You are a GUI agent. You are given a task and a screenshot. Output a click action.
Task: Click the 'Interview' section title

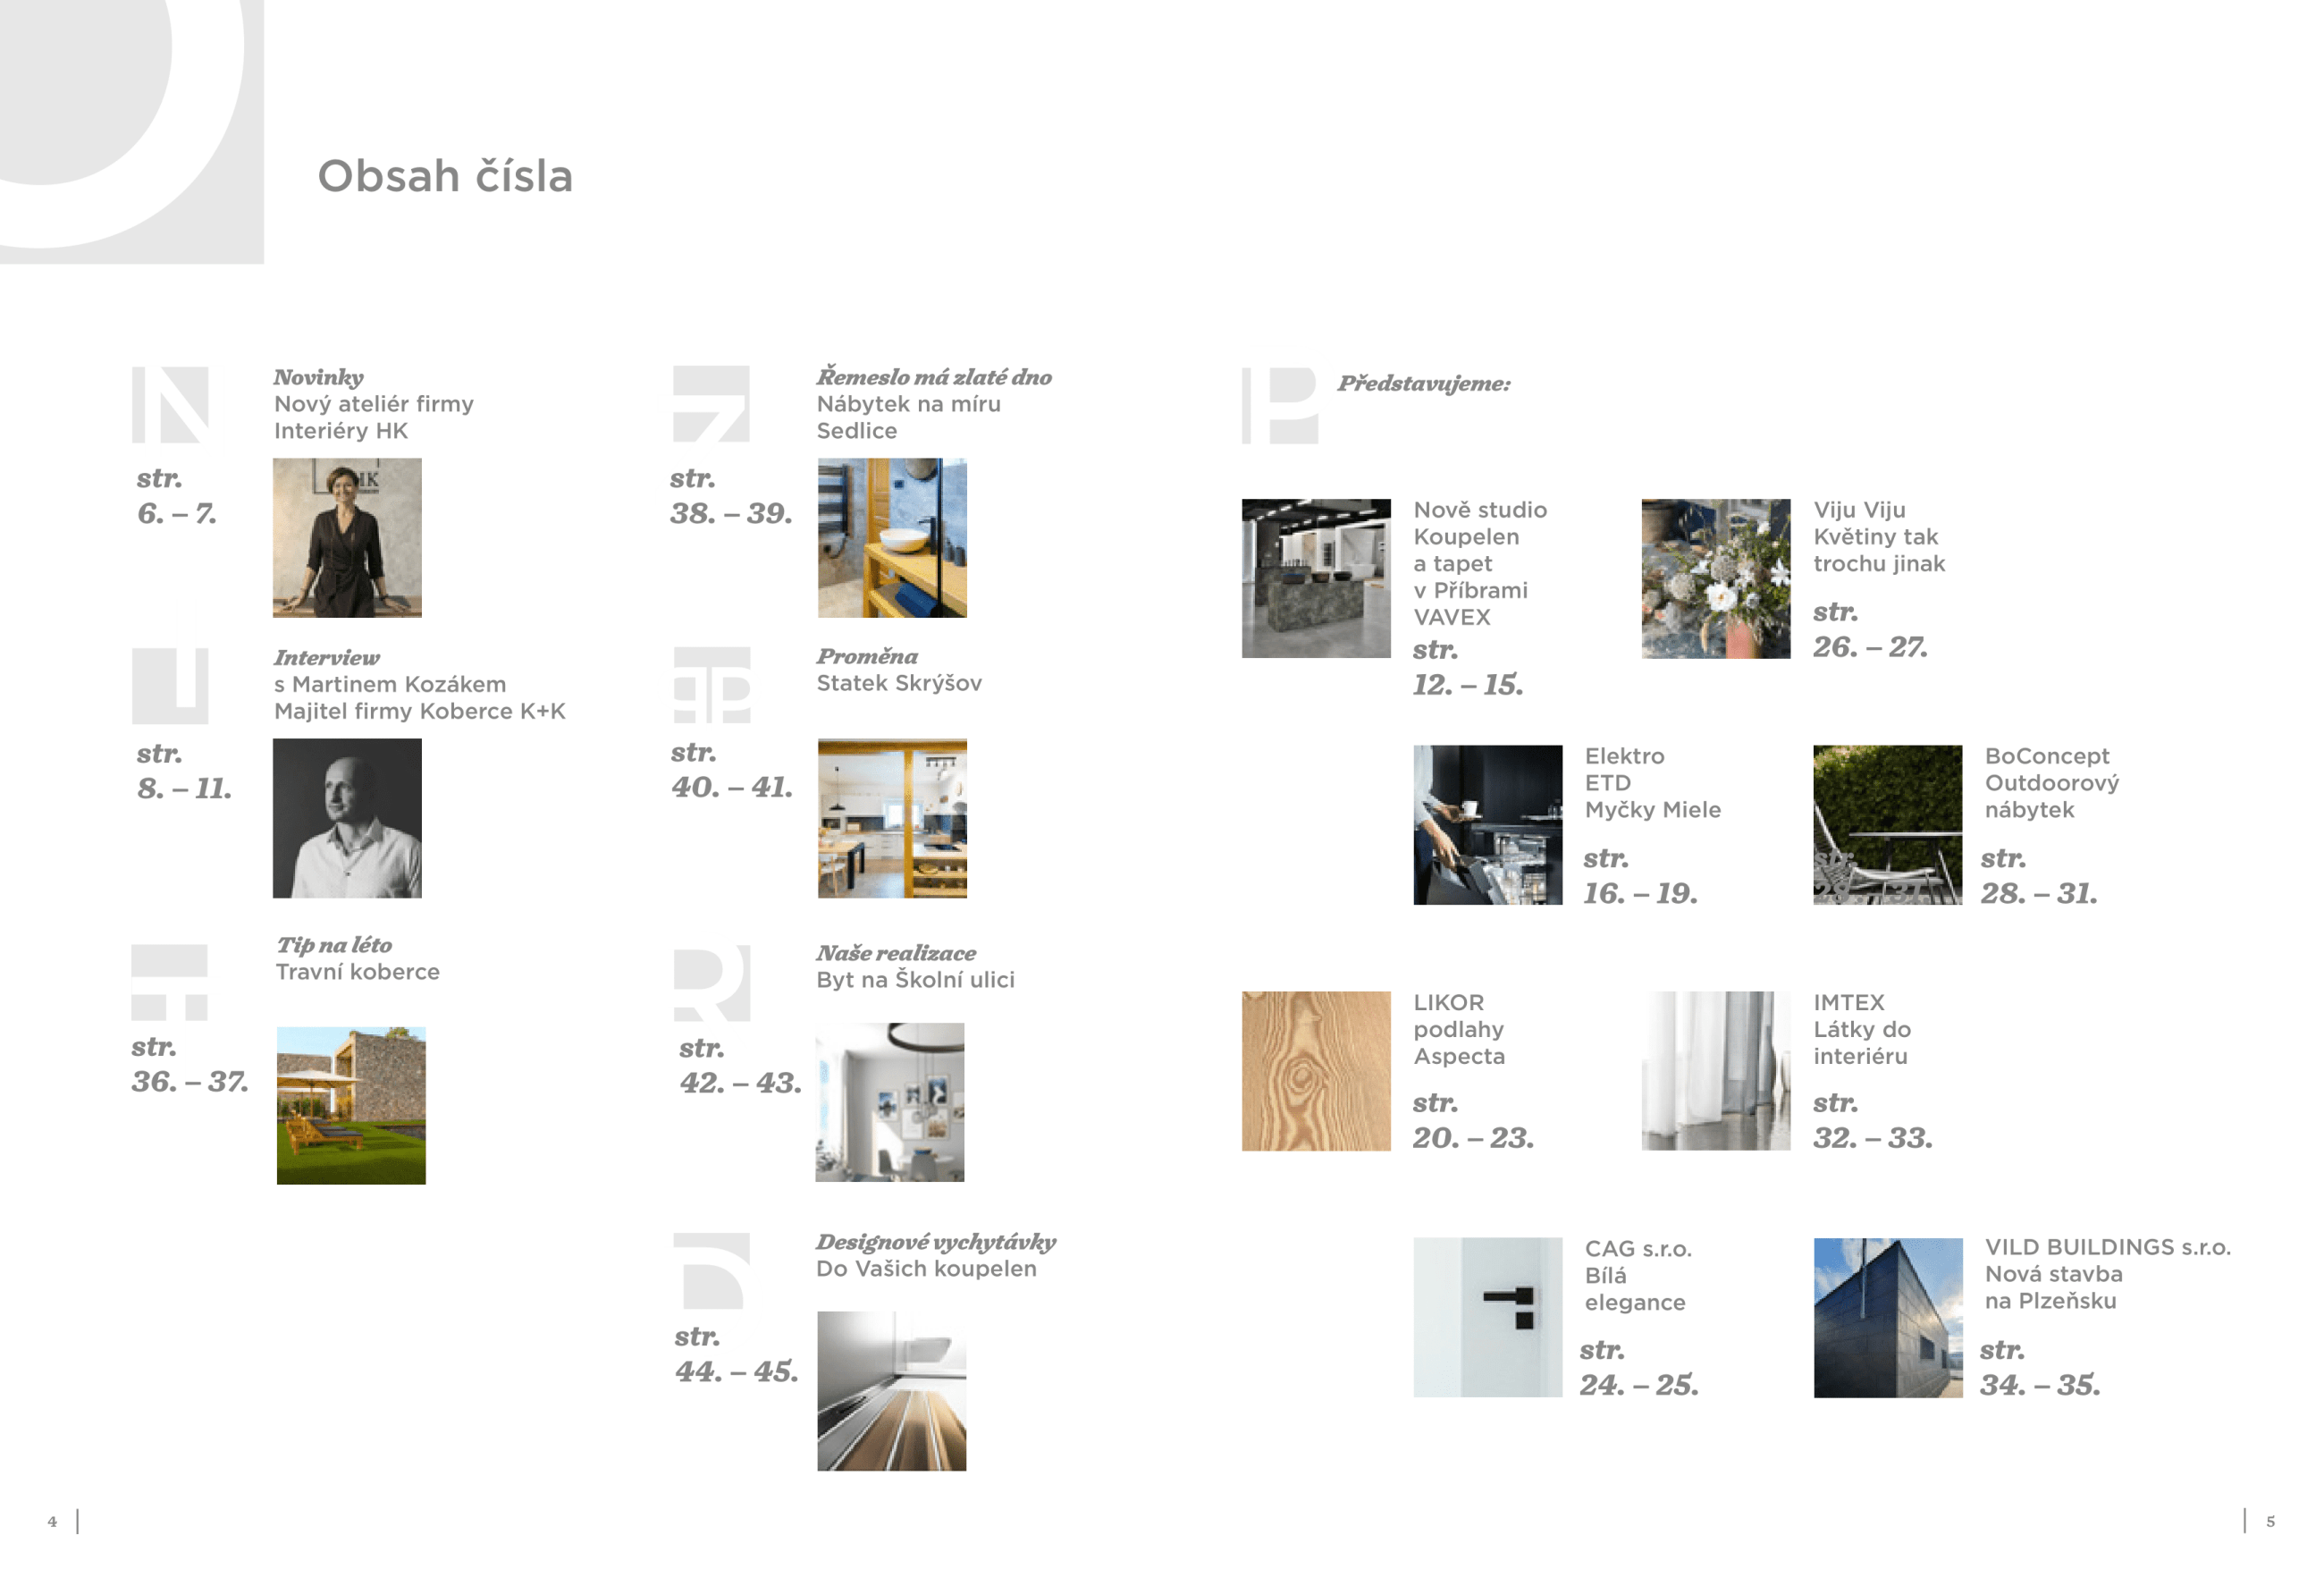pyautogui.click(x=327, y=658)
